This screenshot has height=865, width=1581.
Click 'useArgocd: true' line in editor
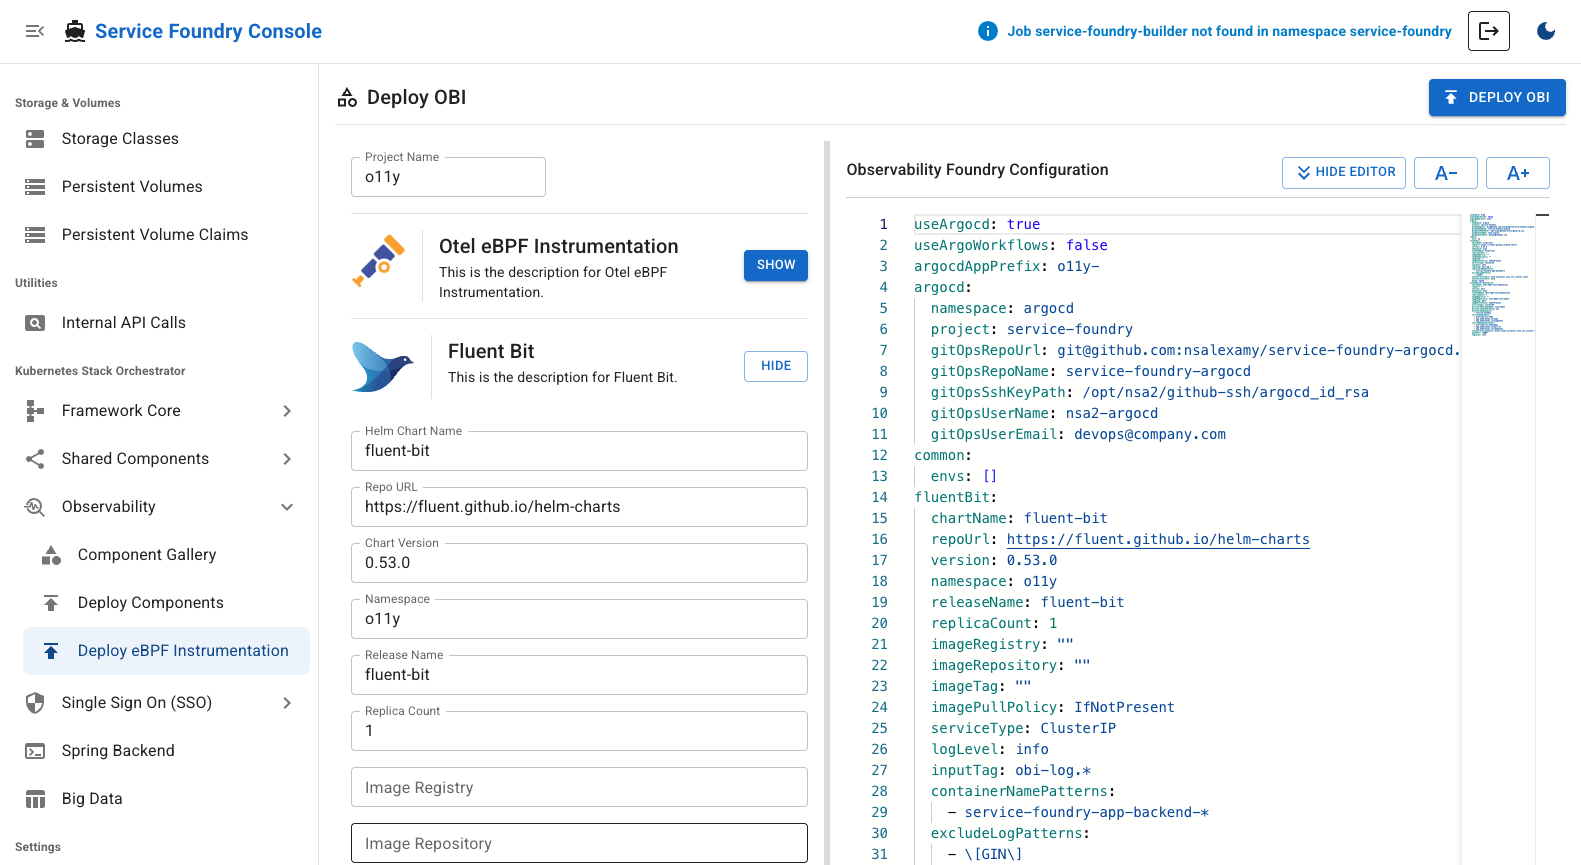[x=977, y=224]
